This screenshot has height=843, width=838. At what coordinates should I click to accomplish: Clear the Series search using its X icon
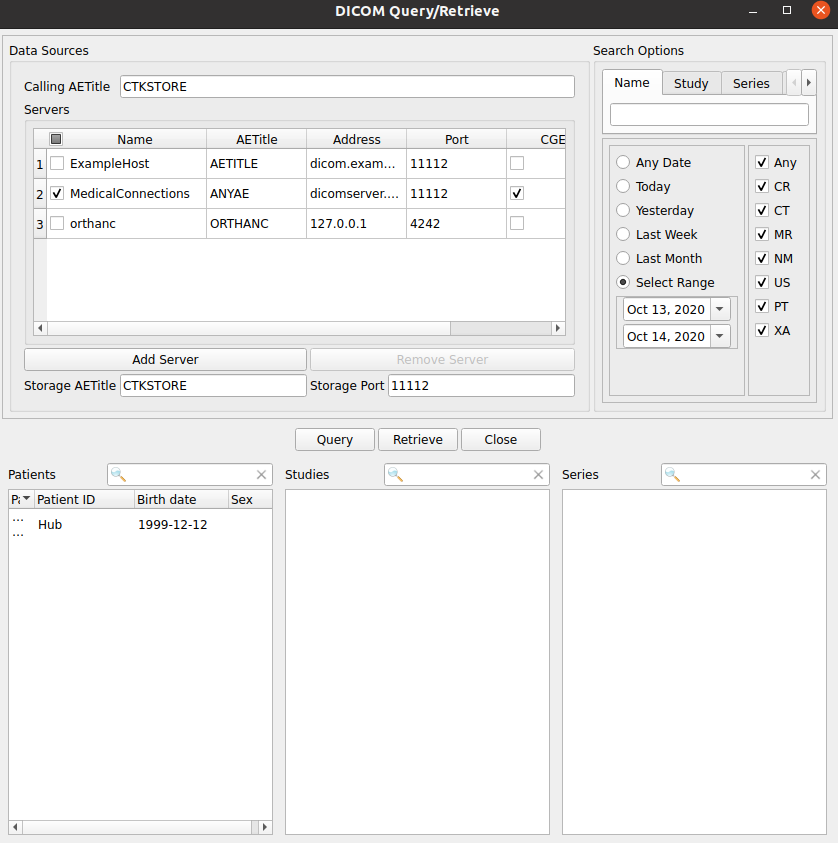tap(815, 474)
